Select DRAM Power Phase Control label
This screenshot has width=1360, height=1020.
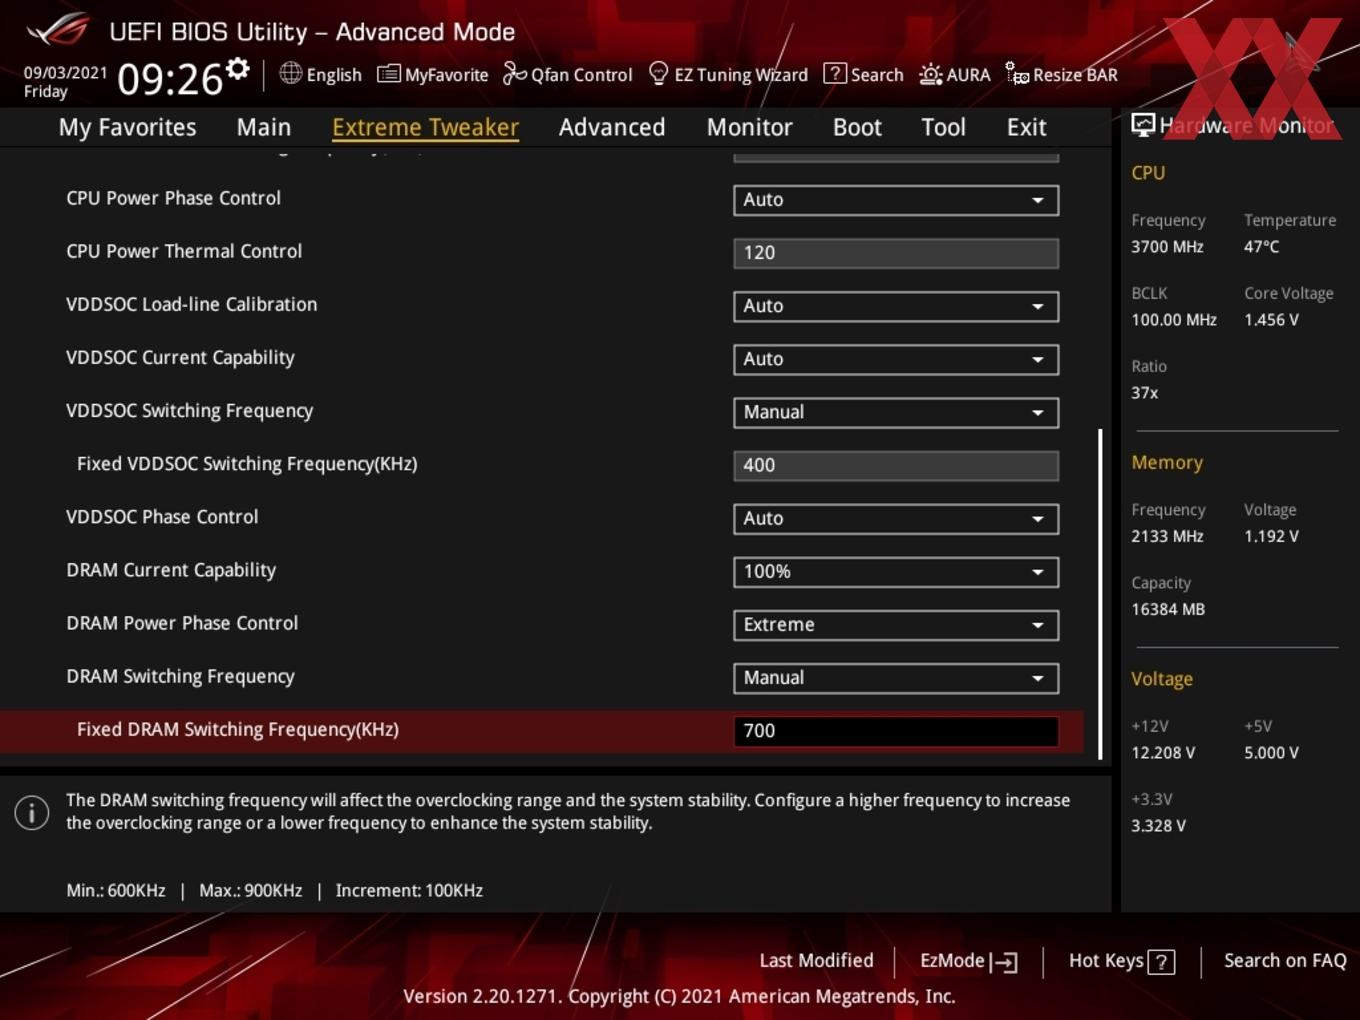tap(182, 623)
